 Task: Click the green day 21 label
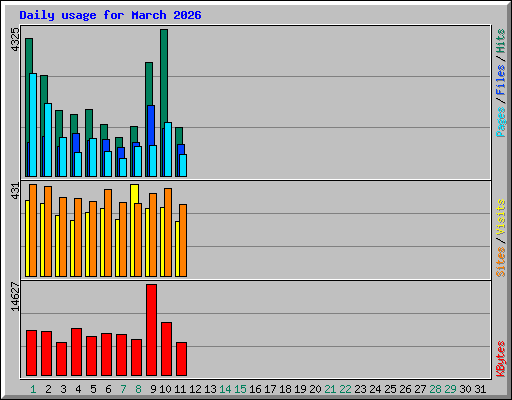click(330, 389)
